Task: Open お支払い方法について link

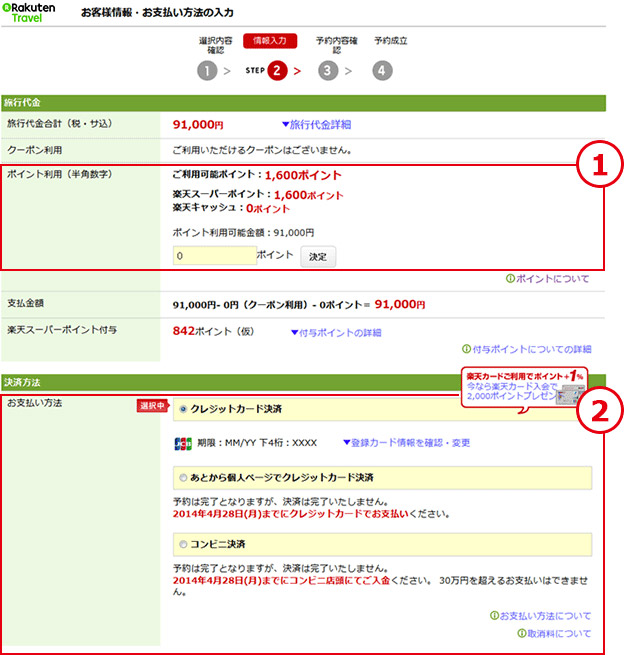Action: click(540, 616)
